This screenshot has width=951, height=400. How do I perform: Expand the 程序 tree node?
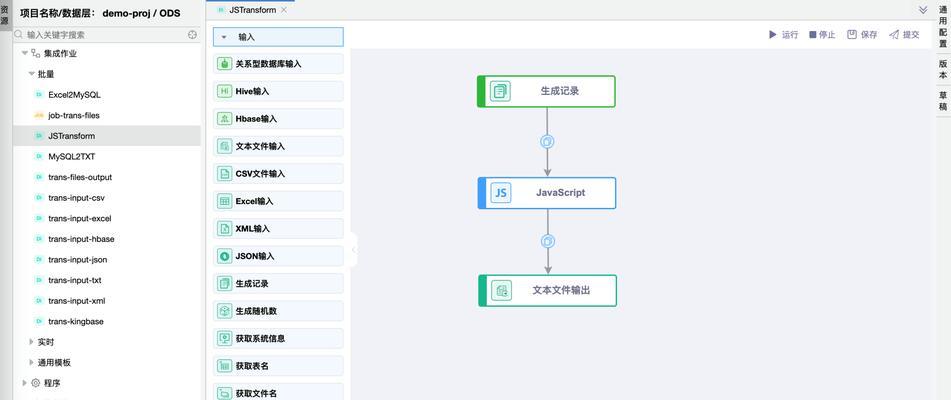25,383
